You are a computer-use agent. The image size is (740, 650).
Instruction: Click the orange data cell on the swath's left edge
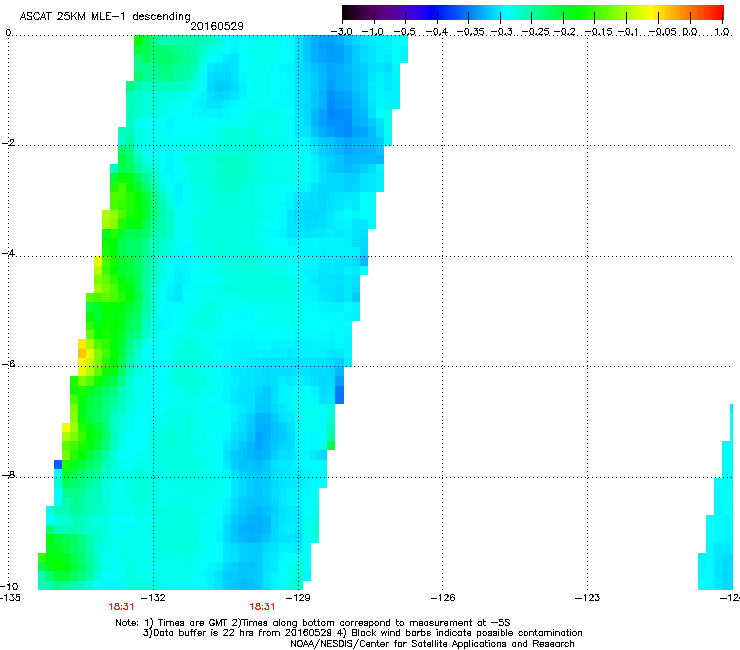[82, 353]
